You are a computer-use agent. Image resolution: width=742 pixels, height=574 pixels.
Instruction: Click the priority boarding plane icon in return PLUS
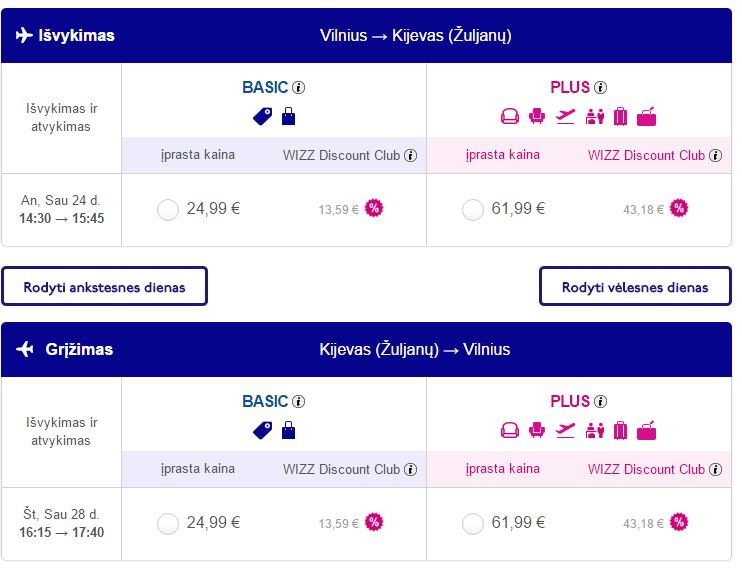(565, 430)
